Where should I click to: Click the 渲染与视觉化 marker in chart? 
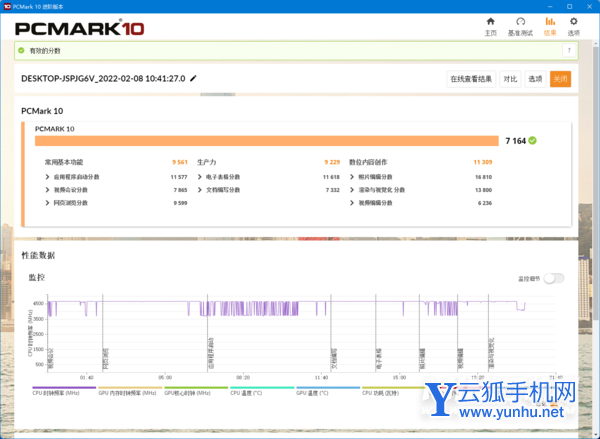[491, 354]
